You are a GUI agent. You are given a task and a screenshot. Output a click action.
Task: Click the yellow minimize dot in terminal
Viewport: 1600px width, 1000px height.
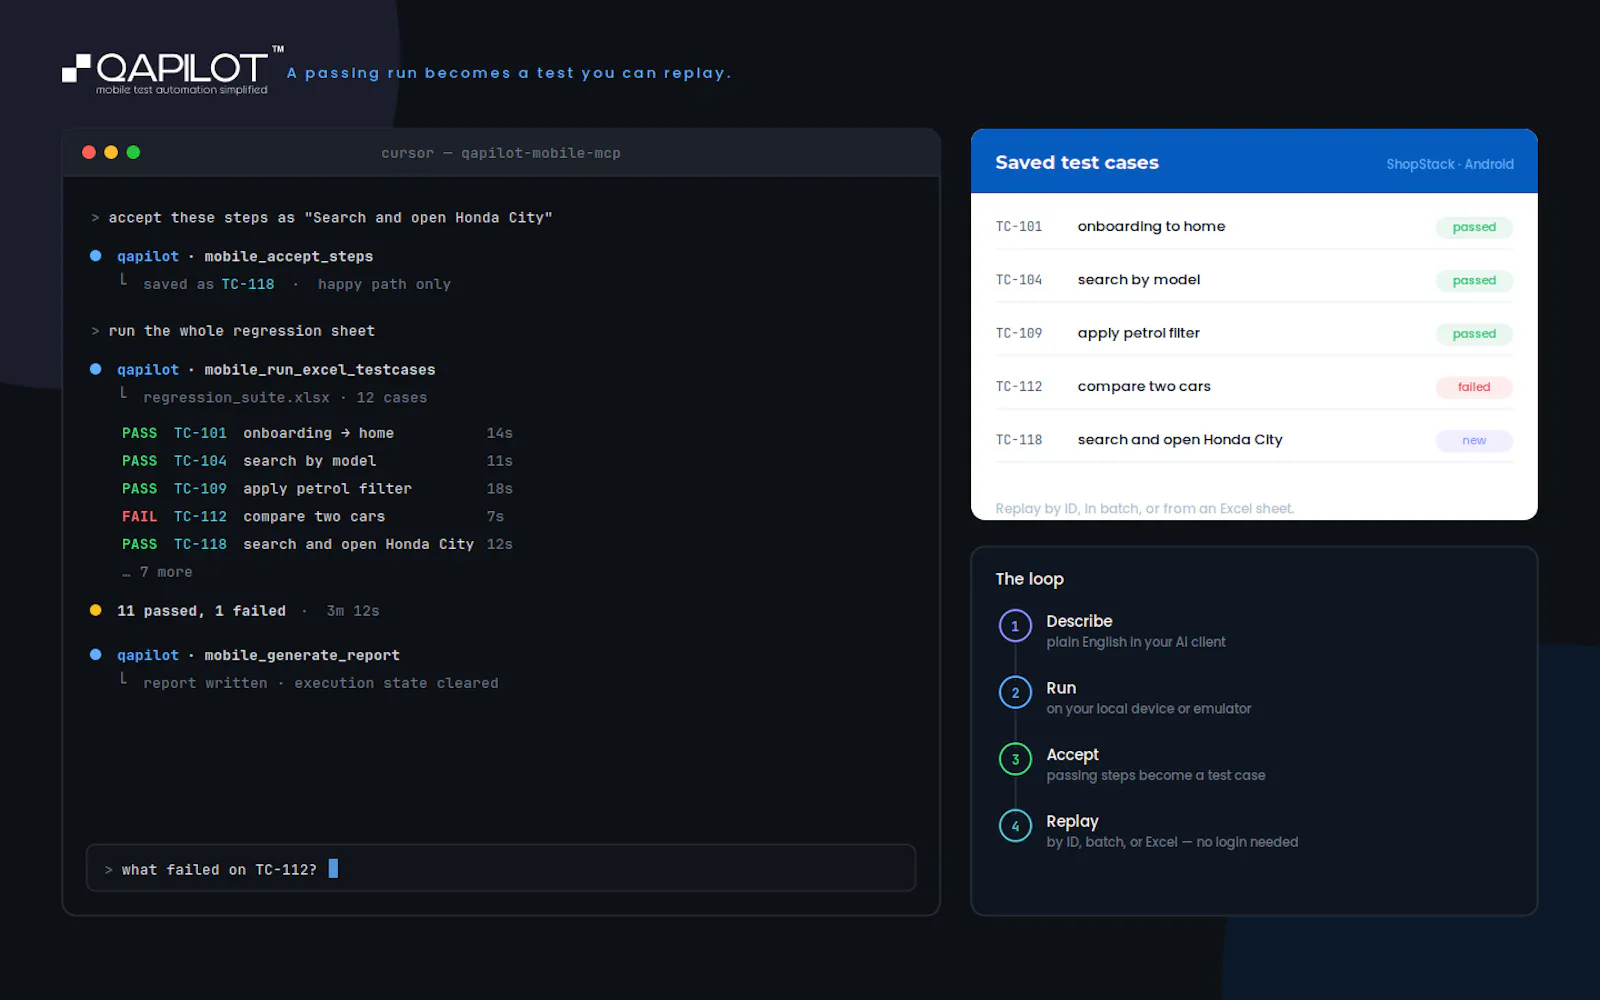coord(111,152)
